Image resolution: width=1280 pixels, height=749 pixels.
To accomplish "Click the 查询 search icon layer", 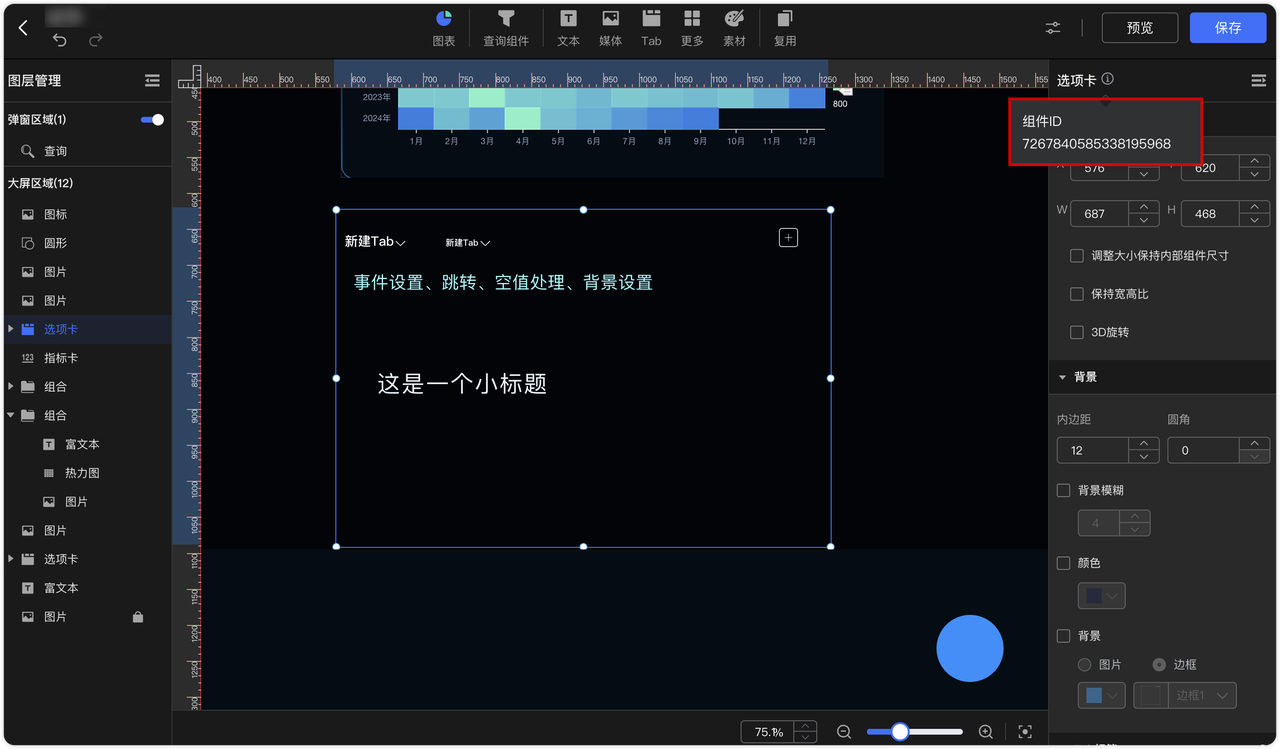I will [x=28, y=151].
